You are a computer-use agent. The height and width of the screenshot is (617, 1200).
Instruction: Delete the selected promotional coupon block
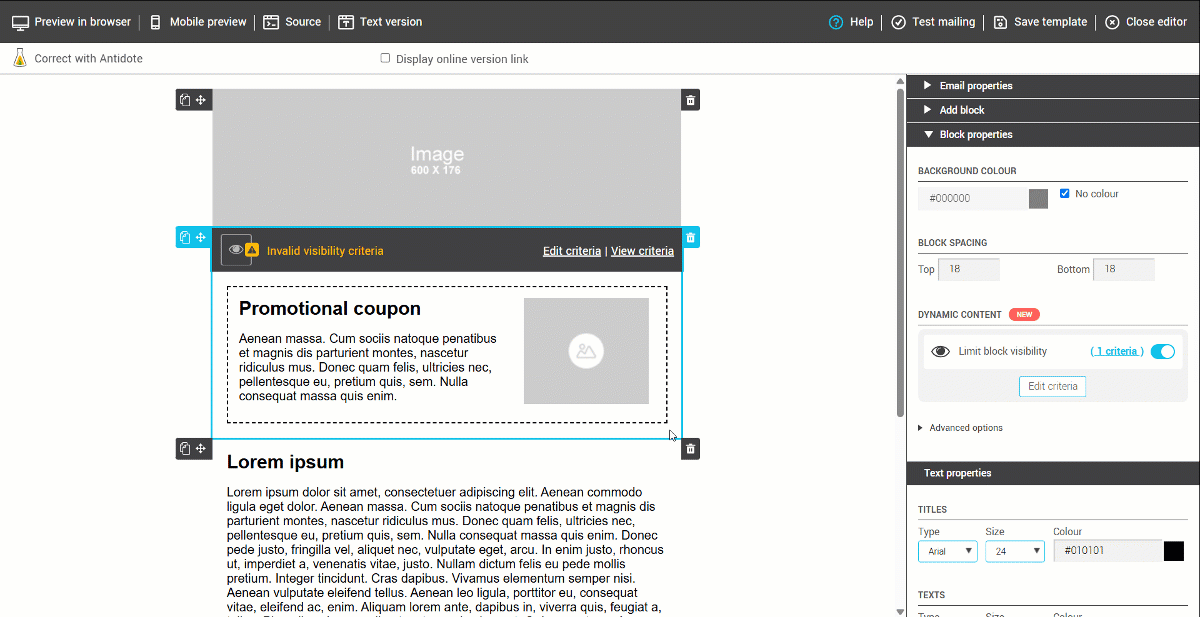click(x=690, y=238)
